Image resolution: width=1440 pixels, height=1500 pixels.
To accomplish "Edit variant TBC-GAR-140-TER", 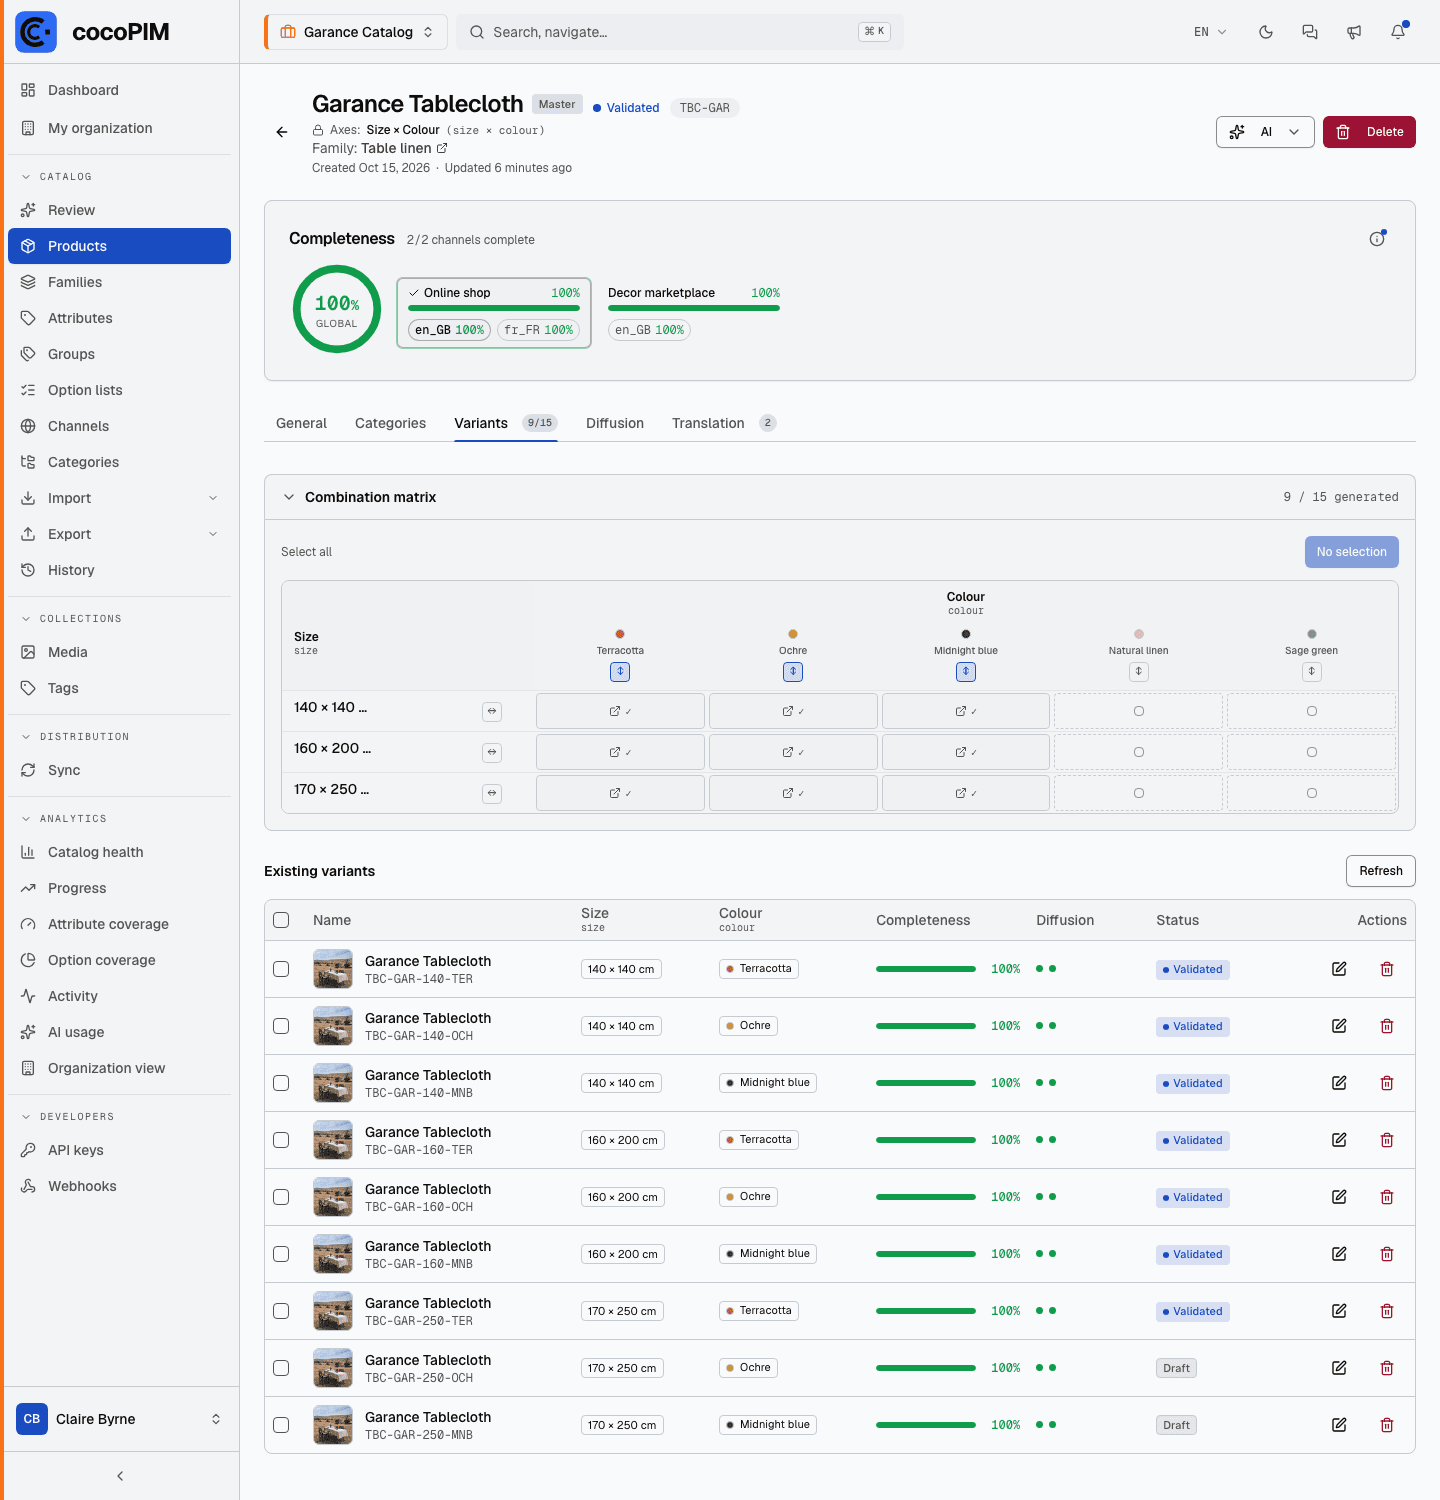I will pyautogui.click(x=1339, y=969).
